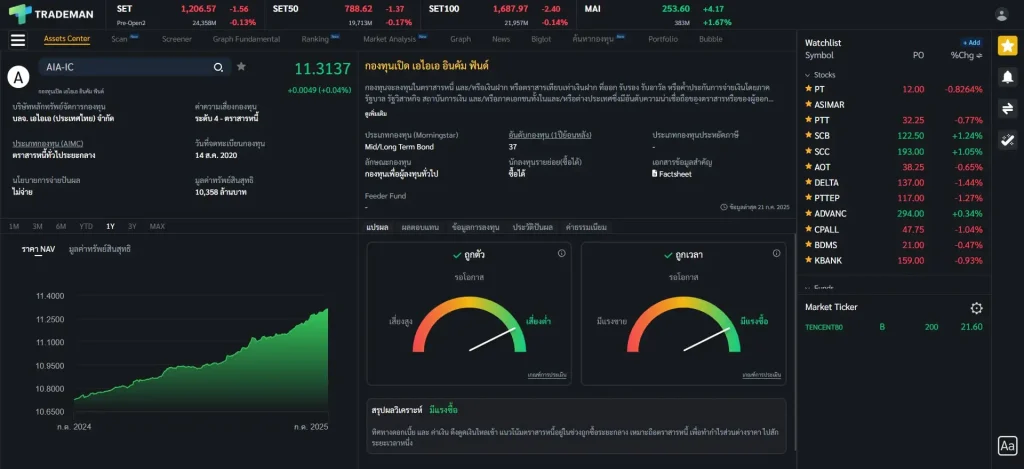Open the Factsheet document link
Screen dimensions: 1024x469
pyautogui.click(x=672, y=174)
